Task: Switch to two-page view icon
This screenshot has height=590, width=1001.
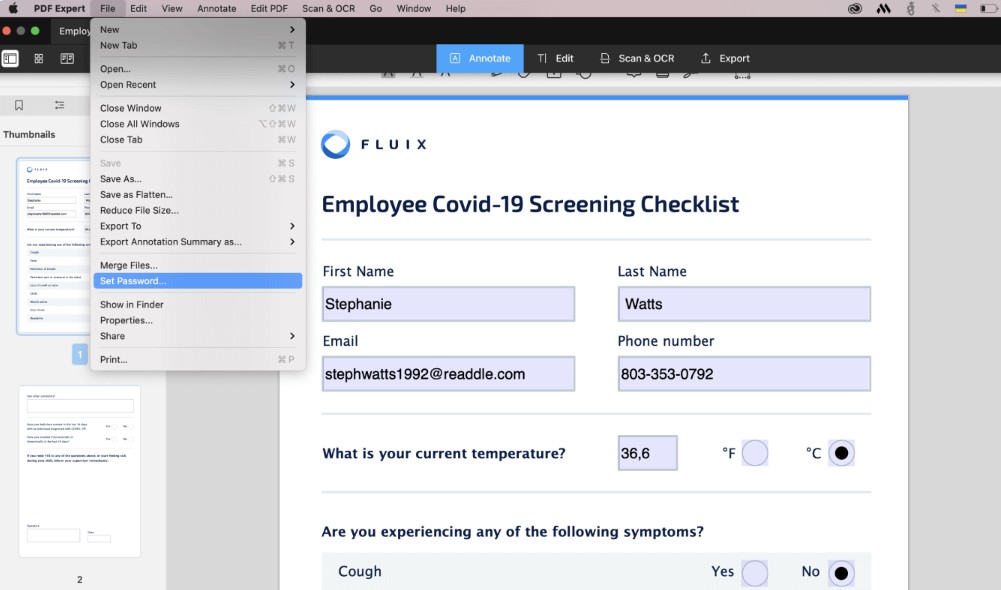Action: tap(67, 59)
